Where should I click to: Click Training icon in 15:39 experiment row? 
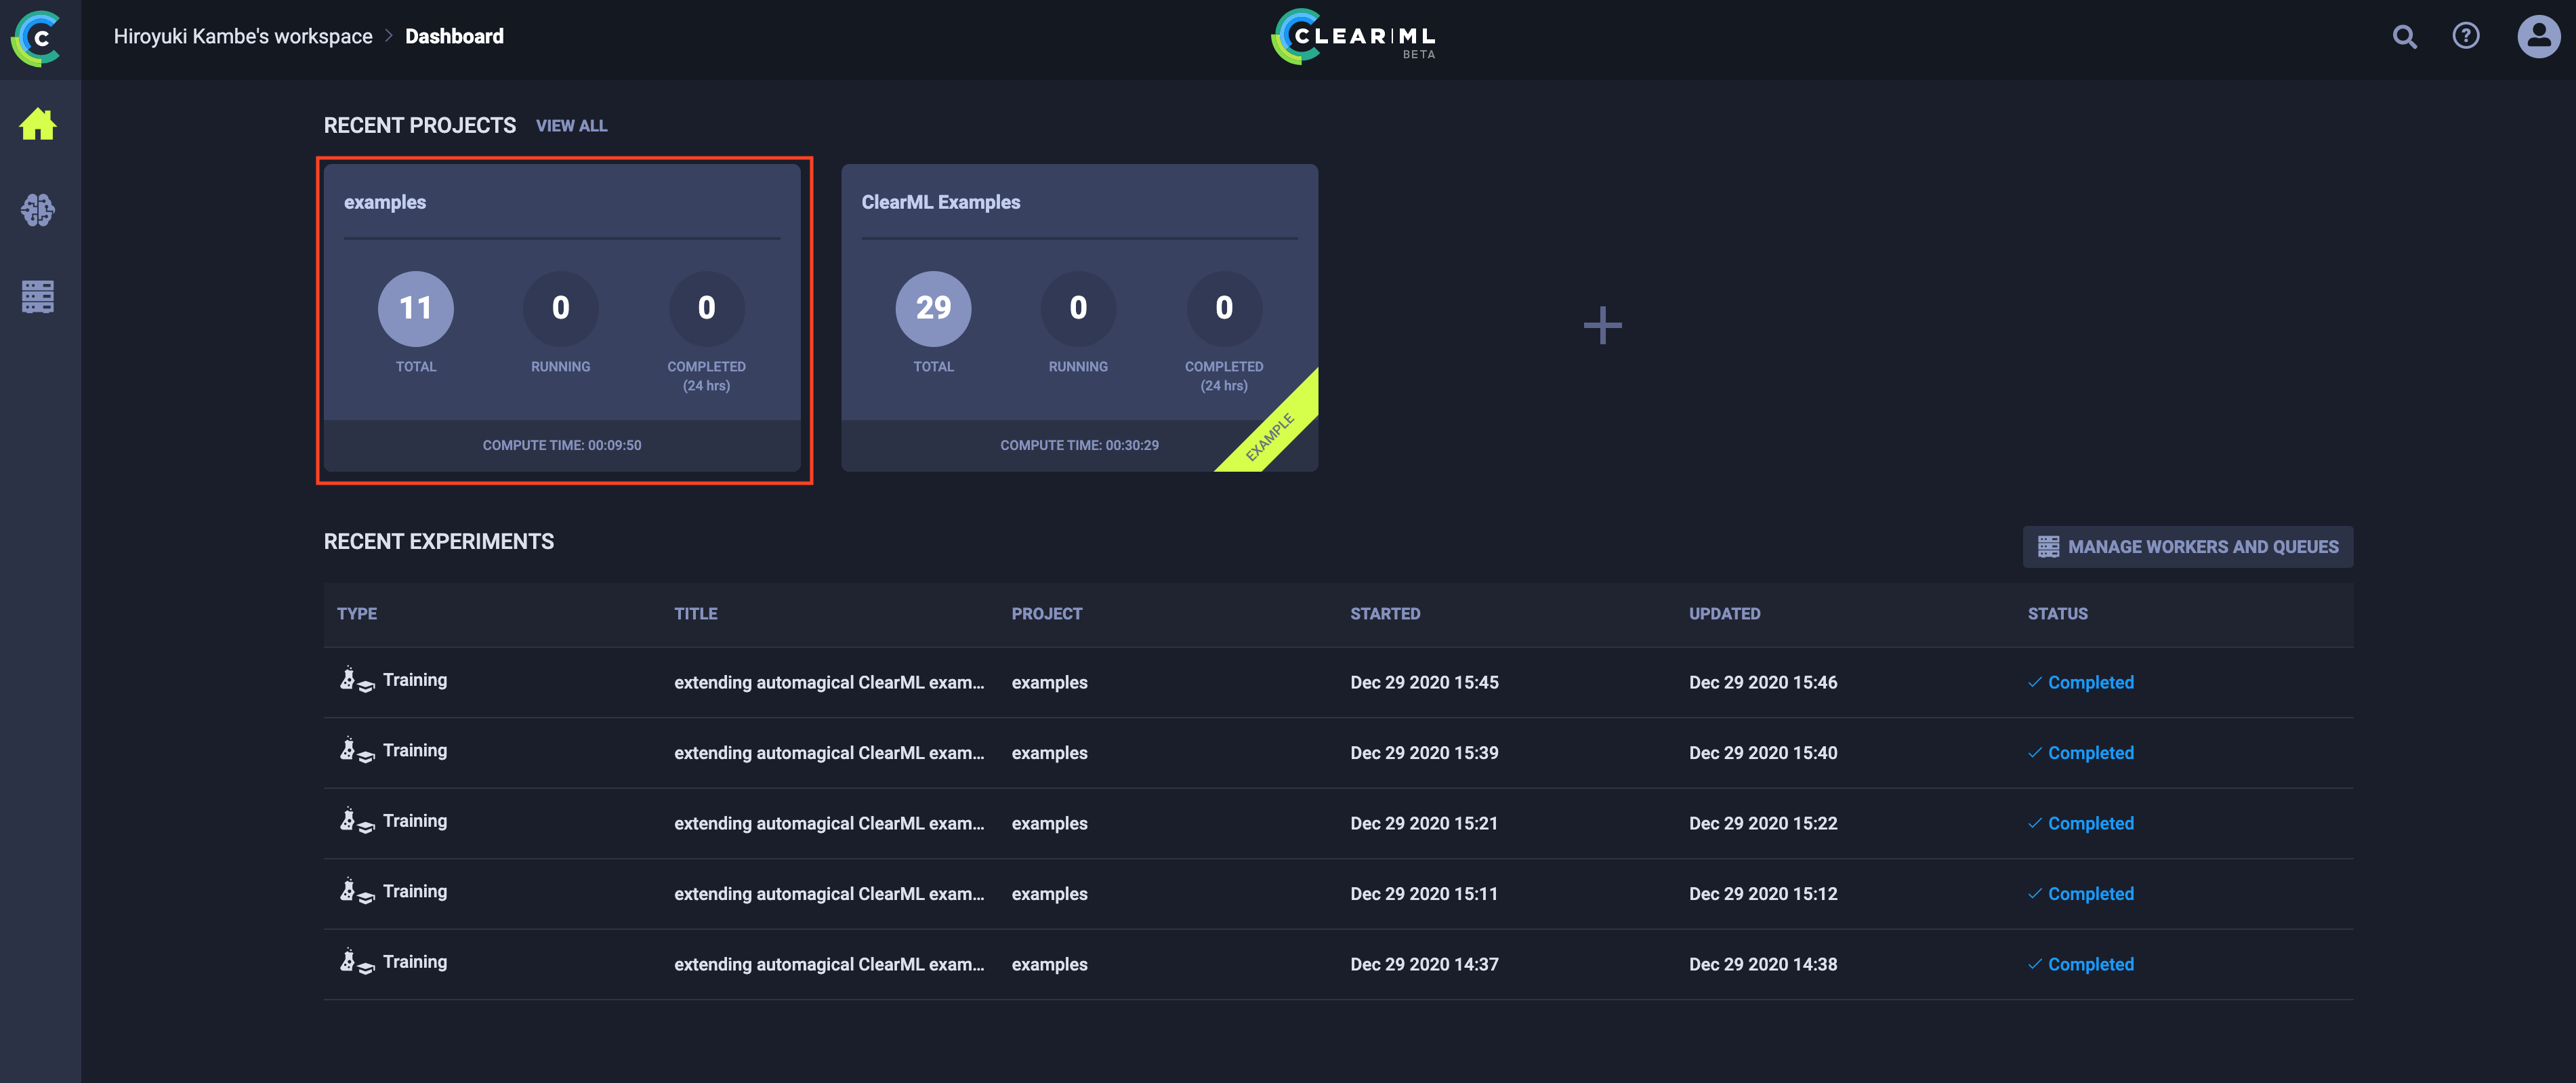[357, 750]
